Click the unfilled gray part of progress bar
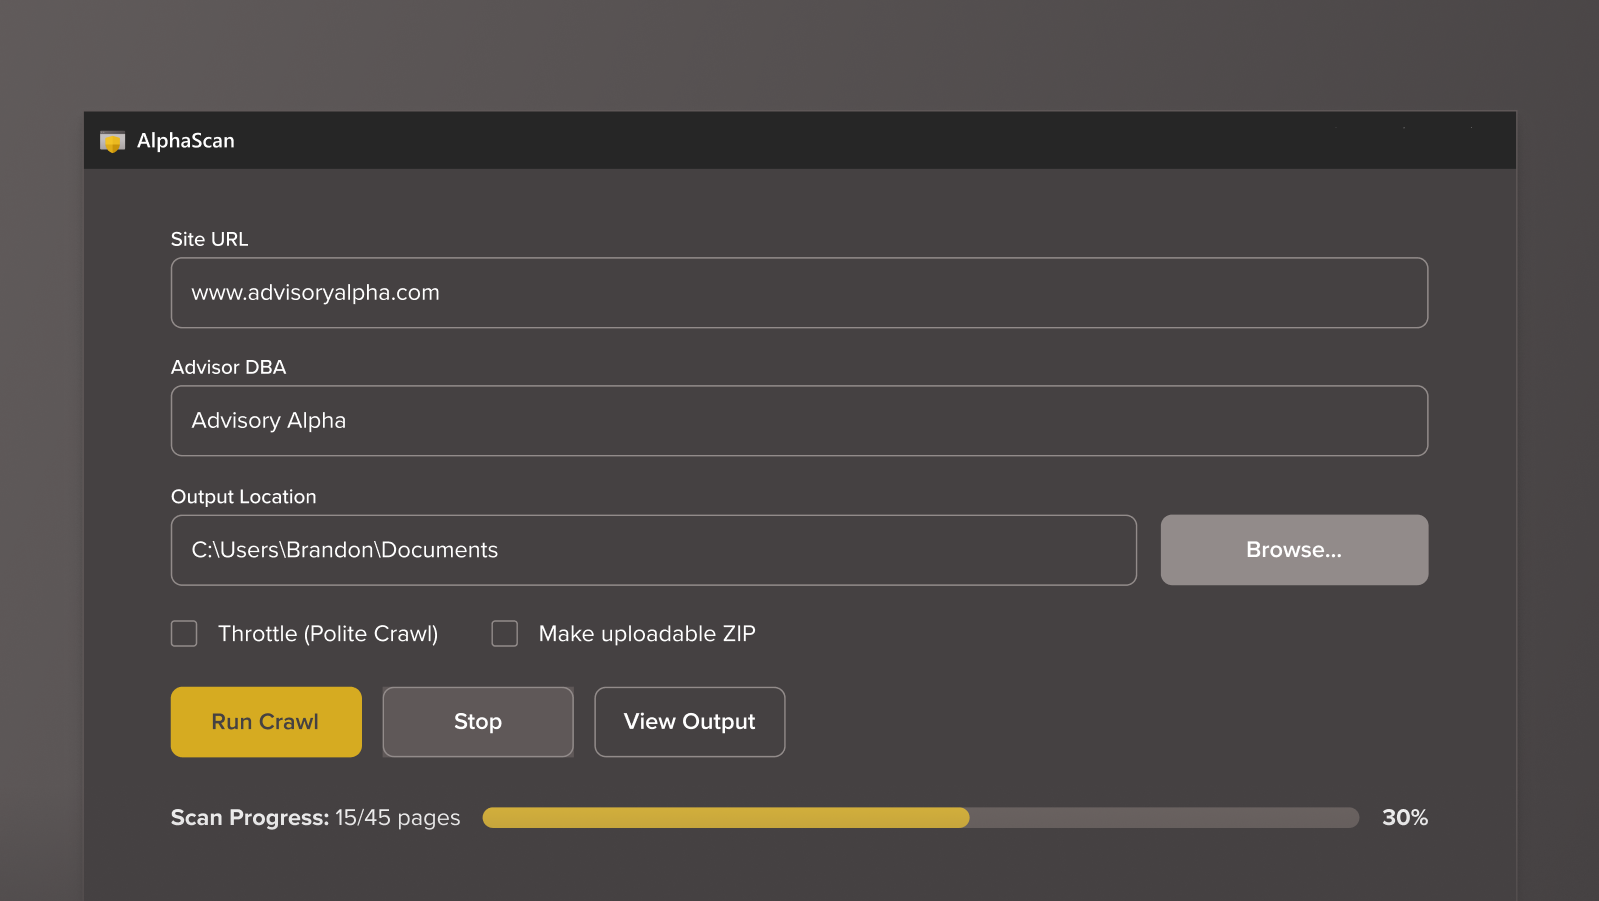The height and width of the screenshot is (901, 1599). click(1164, 818)
